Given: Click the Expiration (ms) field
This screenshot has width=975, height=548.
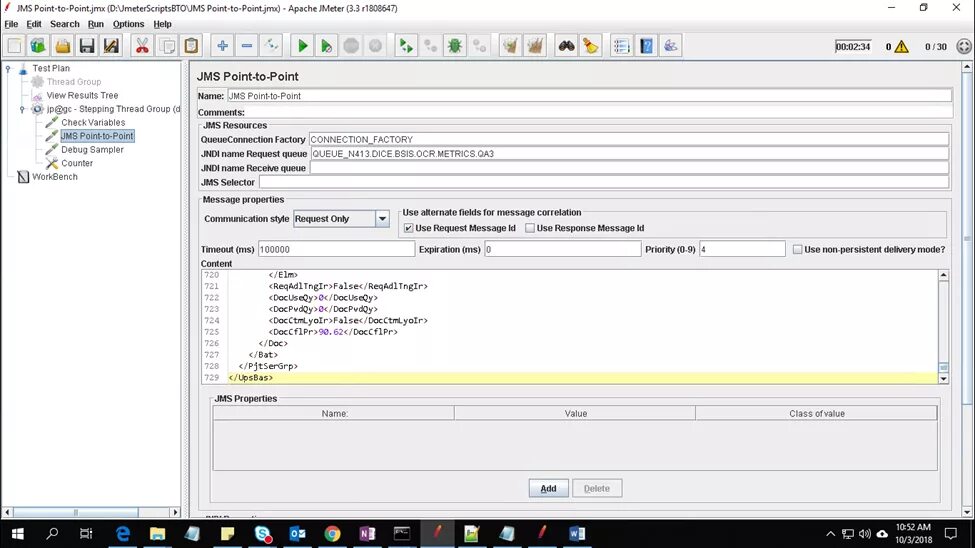Looking at the screenshot, I should pos(563,249).
